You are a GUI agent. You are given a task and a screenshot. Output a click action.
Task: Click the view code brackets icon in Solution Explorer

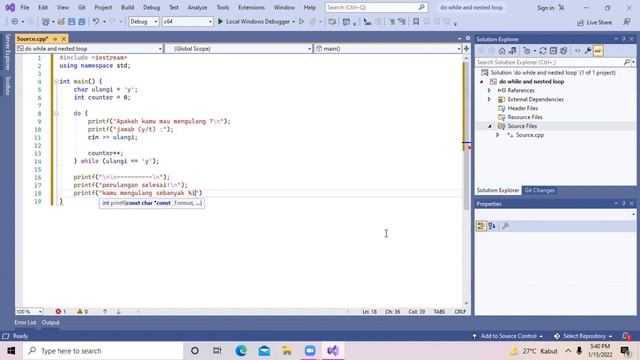tap(577, 51)
